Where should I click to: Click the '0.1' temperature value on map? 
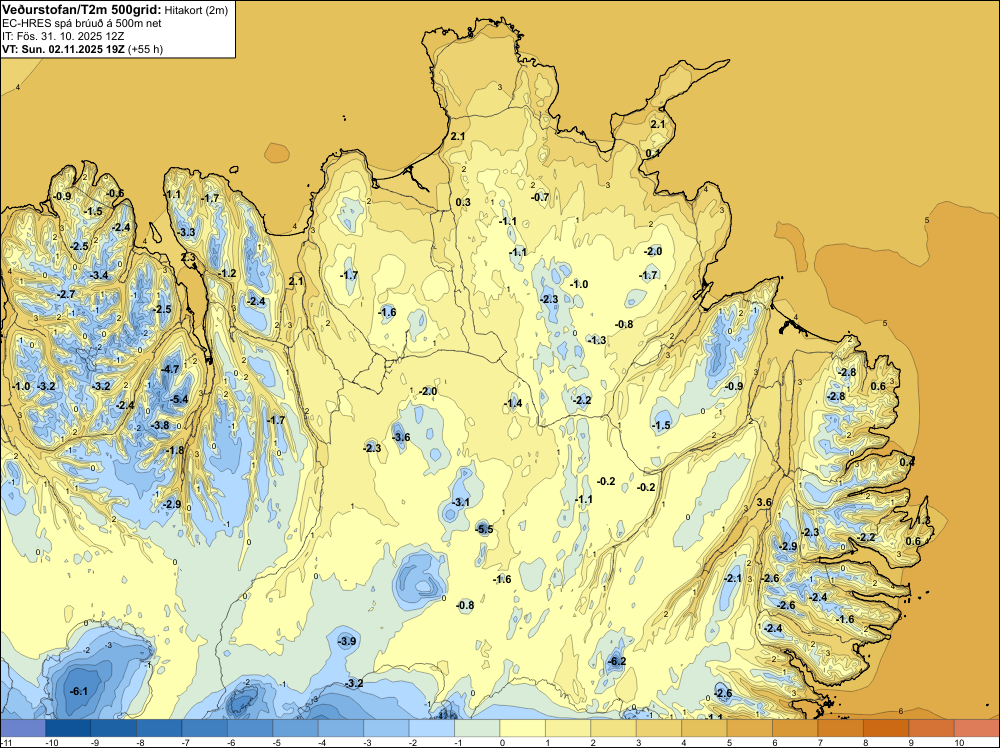(x=652, y=153)
